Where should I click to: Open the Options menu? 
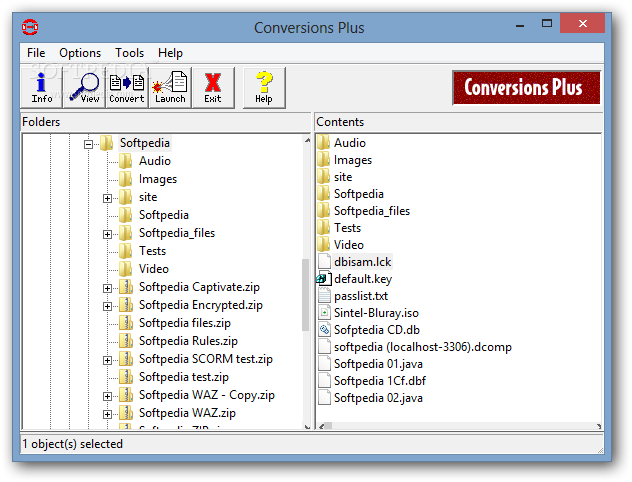point(80,53)
